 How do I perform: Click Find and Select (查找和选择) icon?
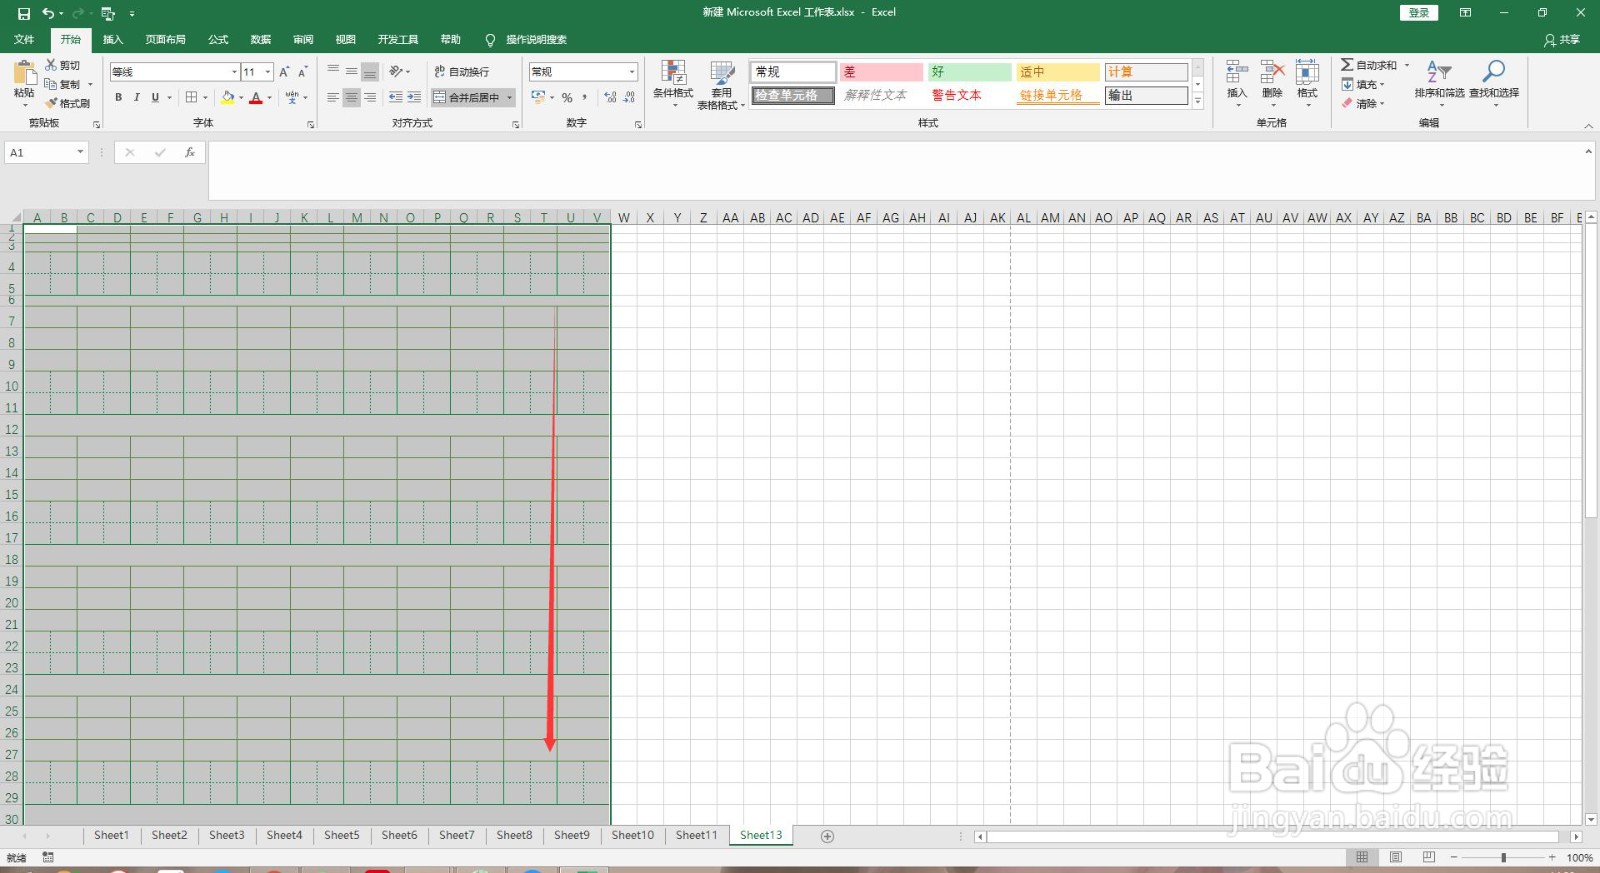(x=1494, y=72)
